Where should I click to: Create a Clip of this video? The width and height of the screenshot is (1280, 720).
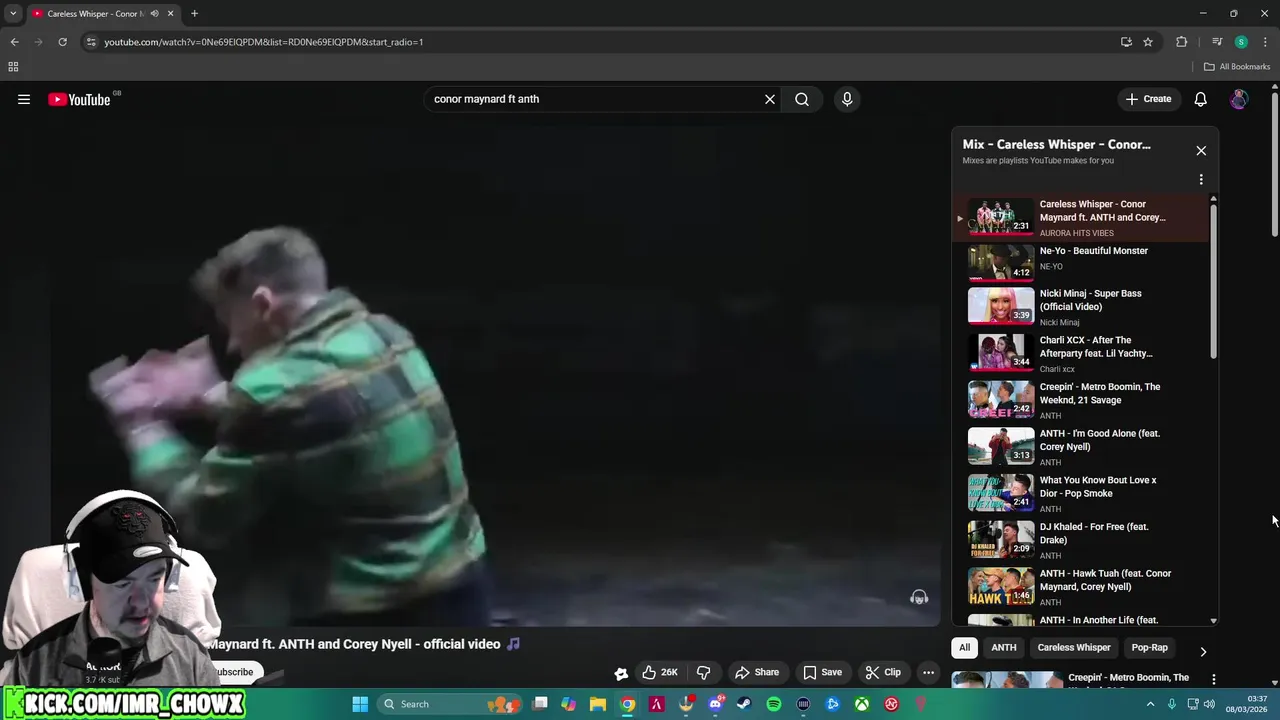[x=883, y=672]
